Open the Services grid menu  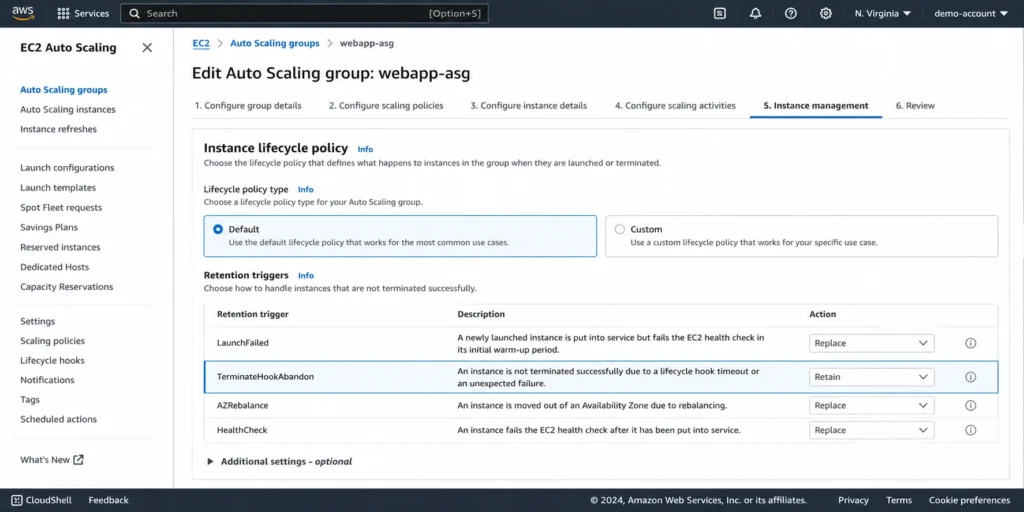83,14
